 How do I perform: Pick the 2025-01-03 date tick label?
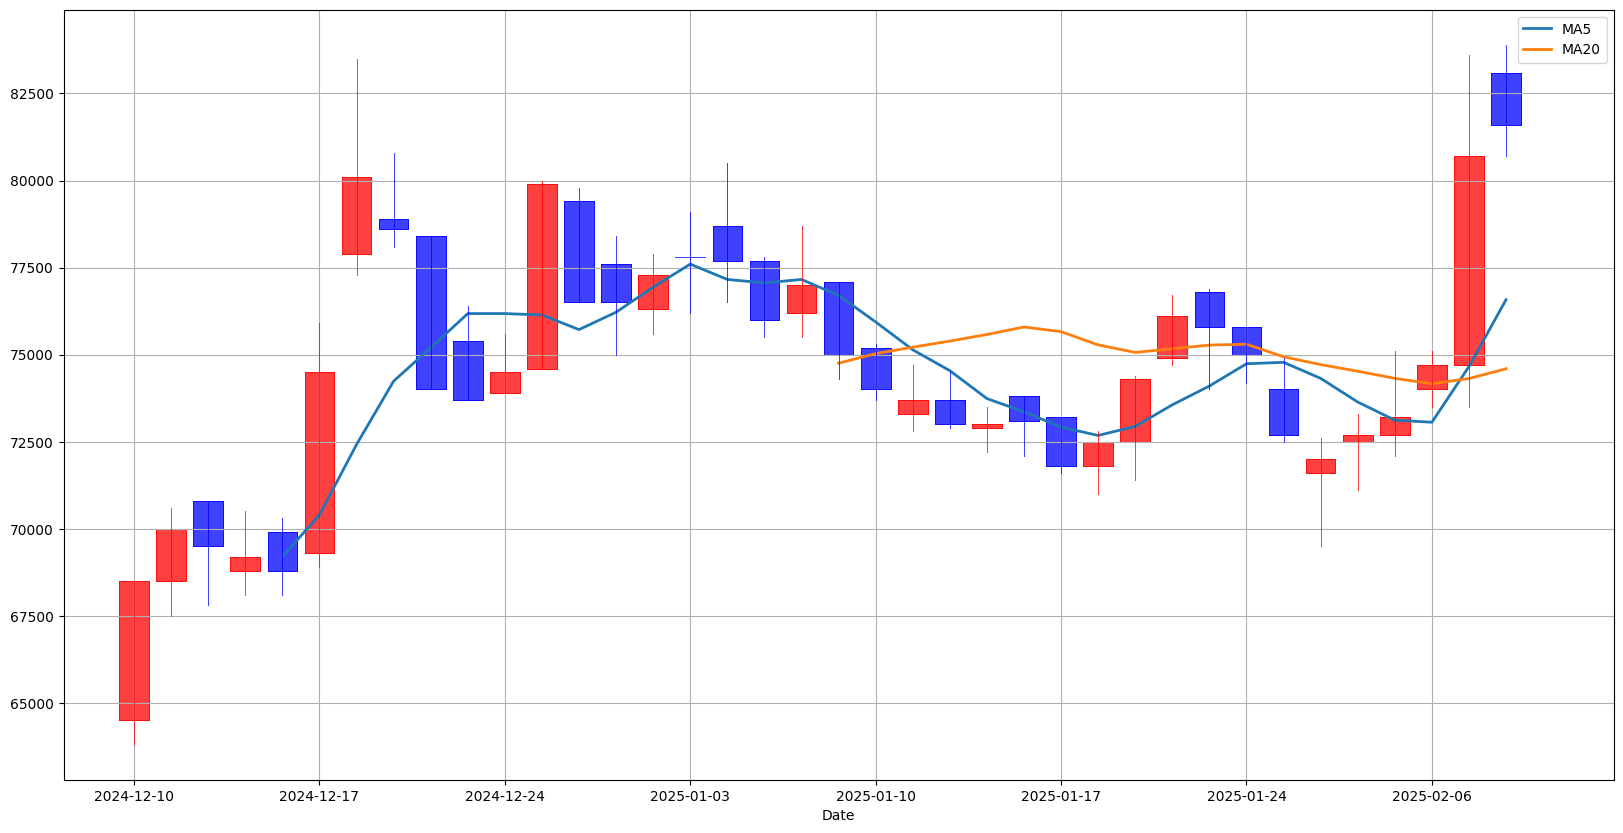point(690,796)
